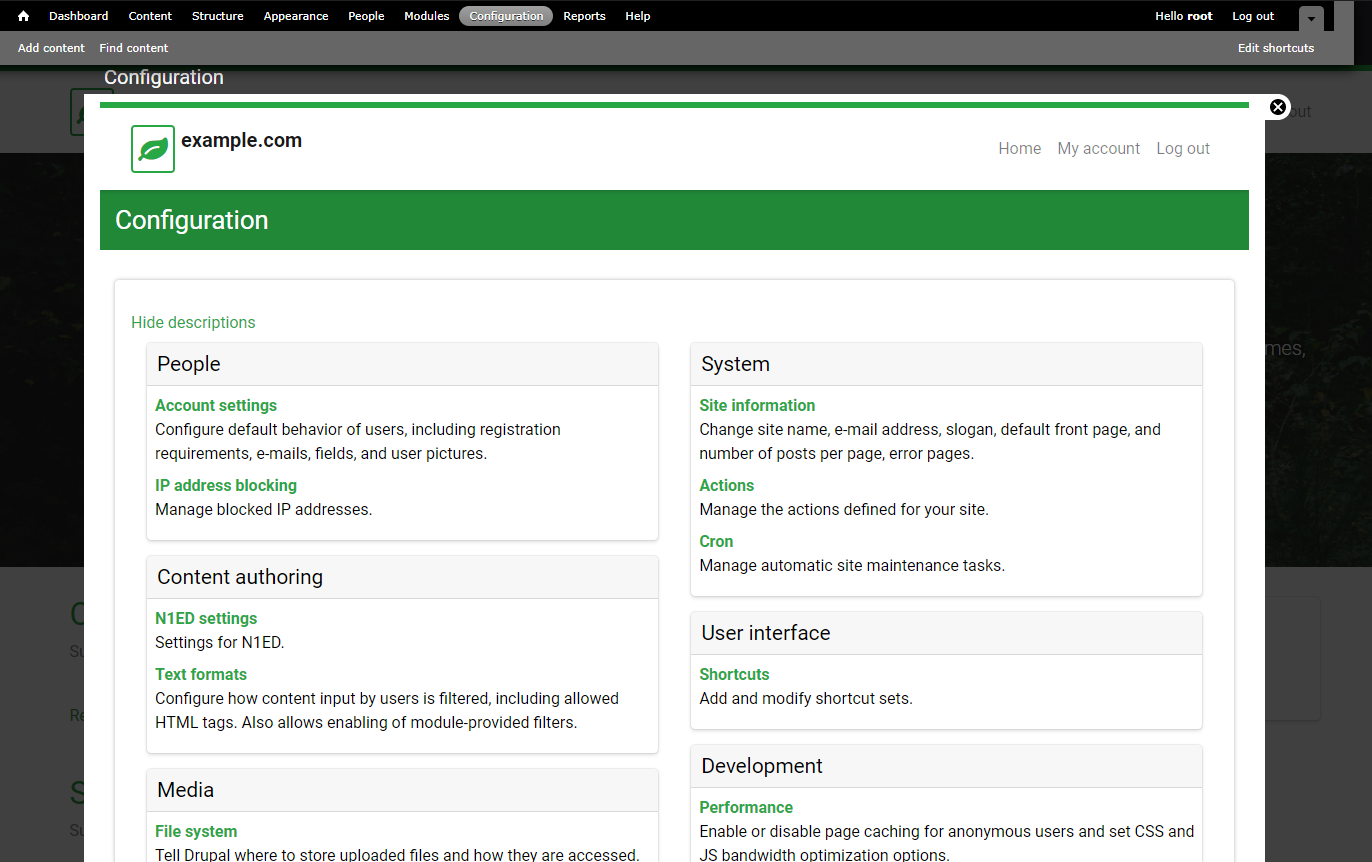Open My account in the overlay navigation
1372x862 pixels.
click(1099, 148)
